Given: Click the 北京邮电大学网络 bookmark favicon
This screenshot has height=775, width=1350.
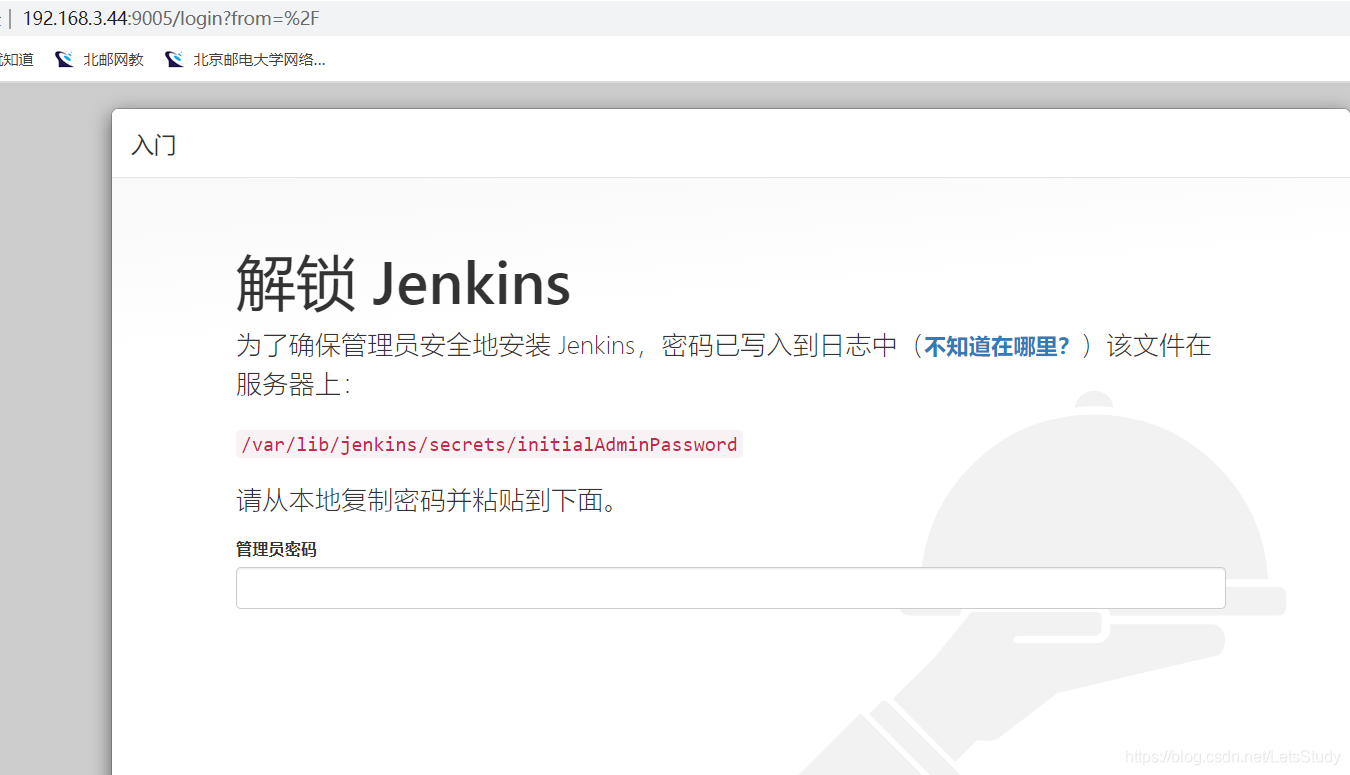Looking at the screenshot, I should tap(174, 60).
